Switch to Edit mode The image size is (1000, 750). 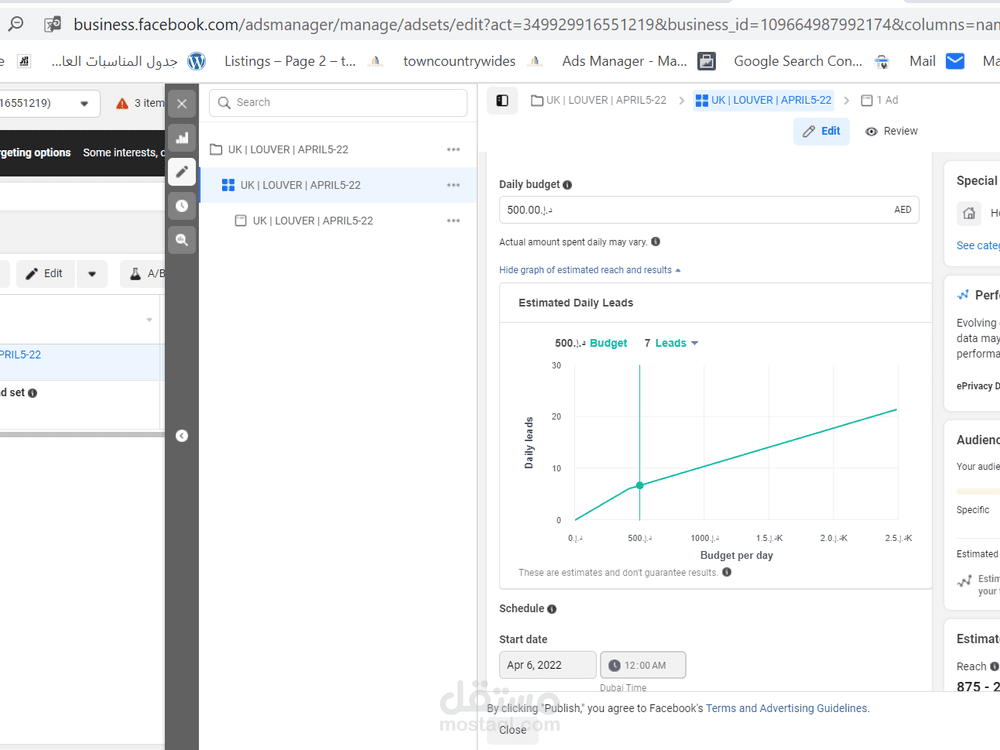[821, 131]
